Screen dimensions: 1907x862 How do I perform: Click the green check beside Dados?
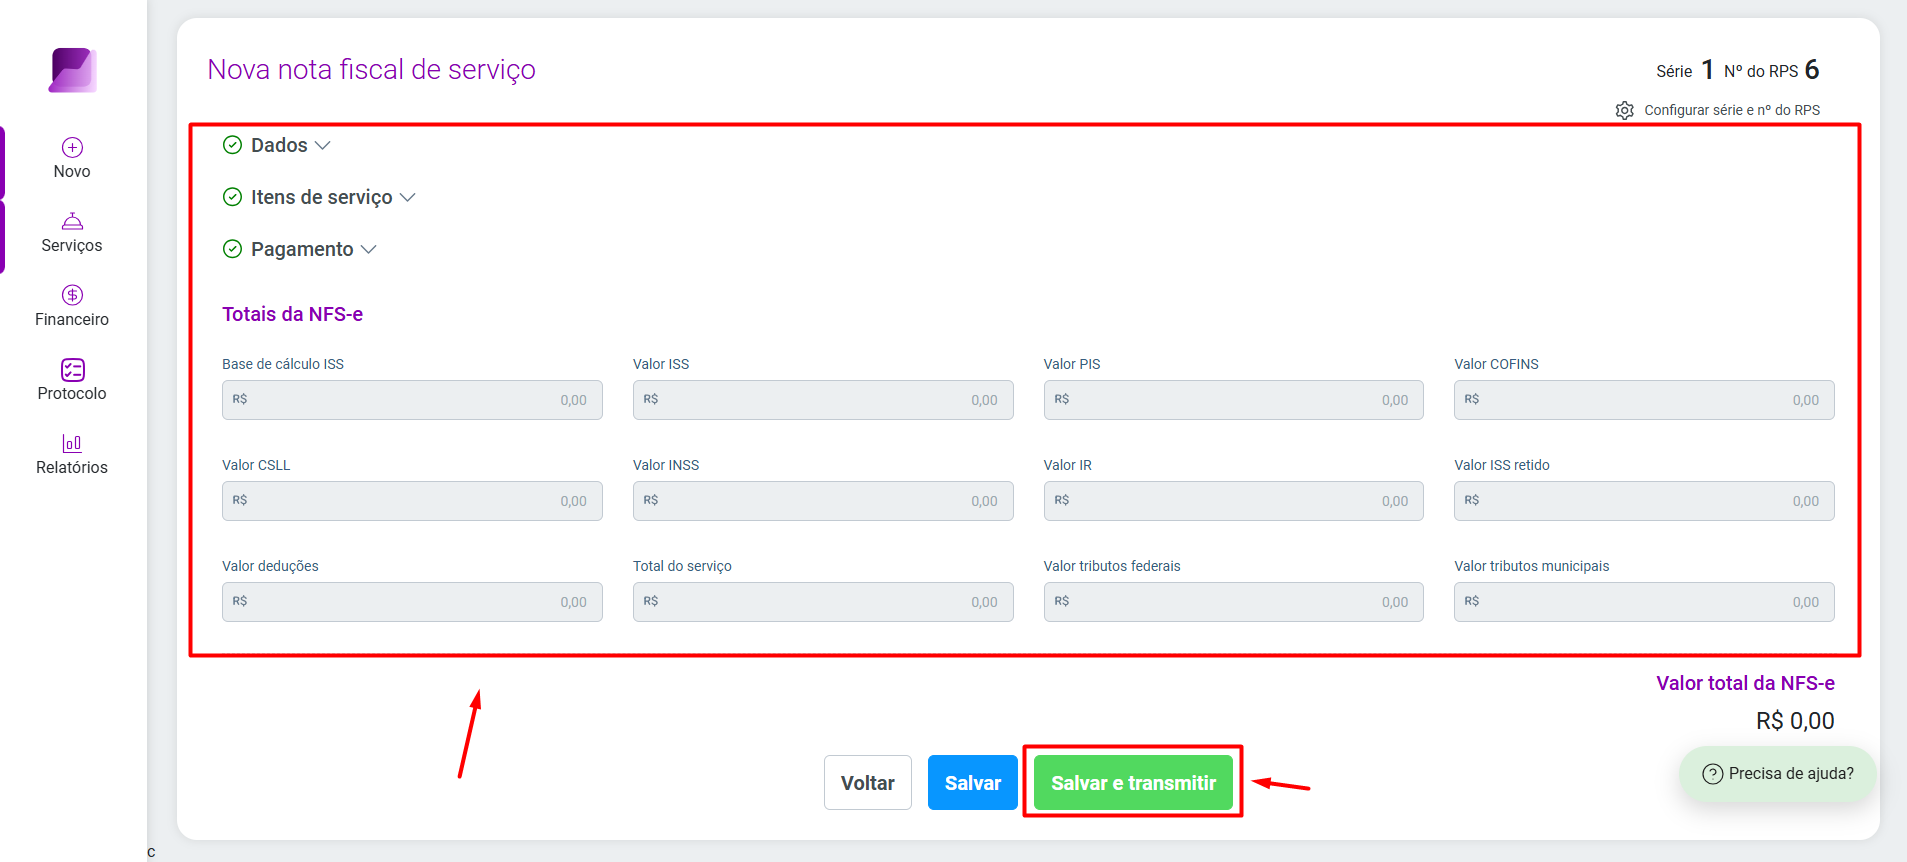232,145
